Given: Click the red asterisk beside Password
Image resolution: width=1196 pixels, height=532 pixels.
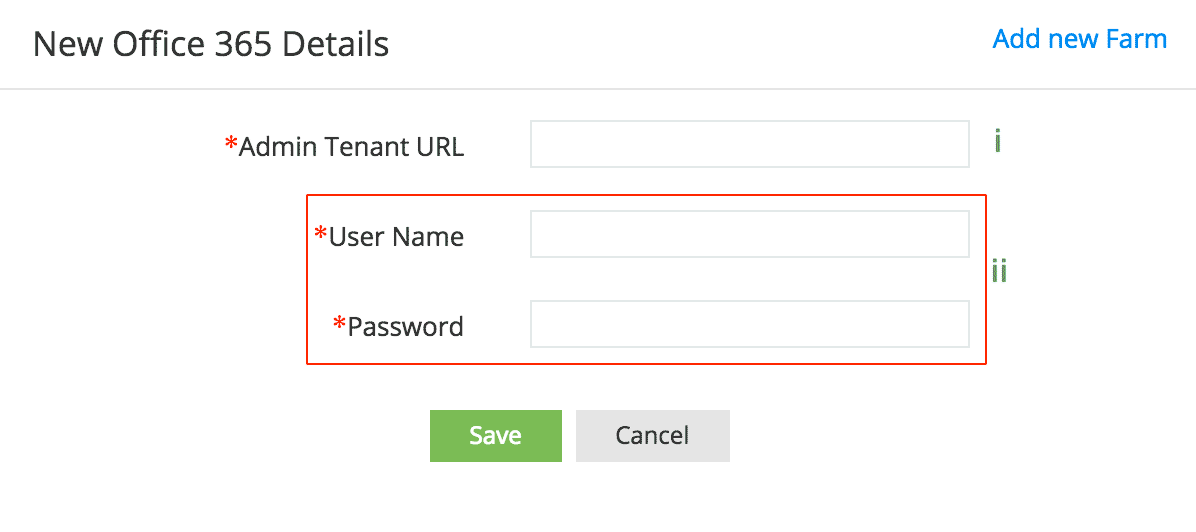Looking at the screenshot, I should [340, 324].
